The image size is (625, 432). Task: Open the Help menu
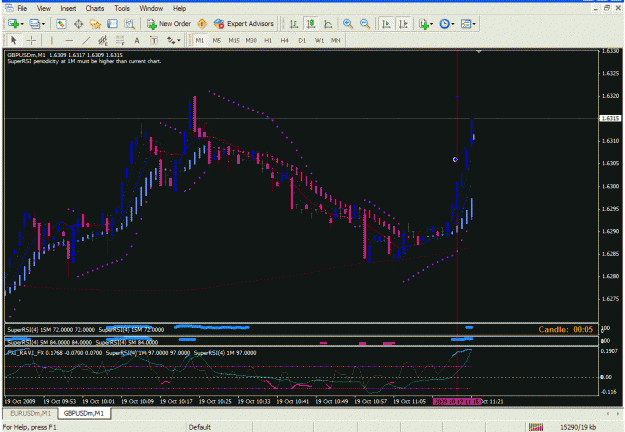pos(179,8)
